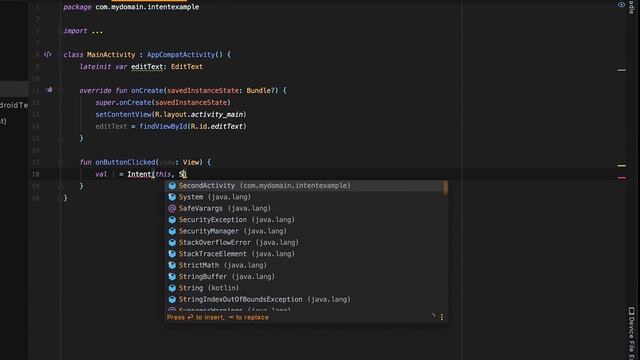The height and width of the screenshot is (360, 640).
Task: Jump to the red error stripe mark
Action: (x=621, y=178)
